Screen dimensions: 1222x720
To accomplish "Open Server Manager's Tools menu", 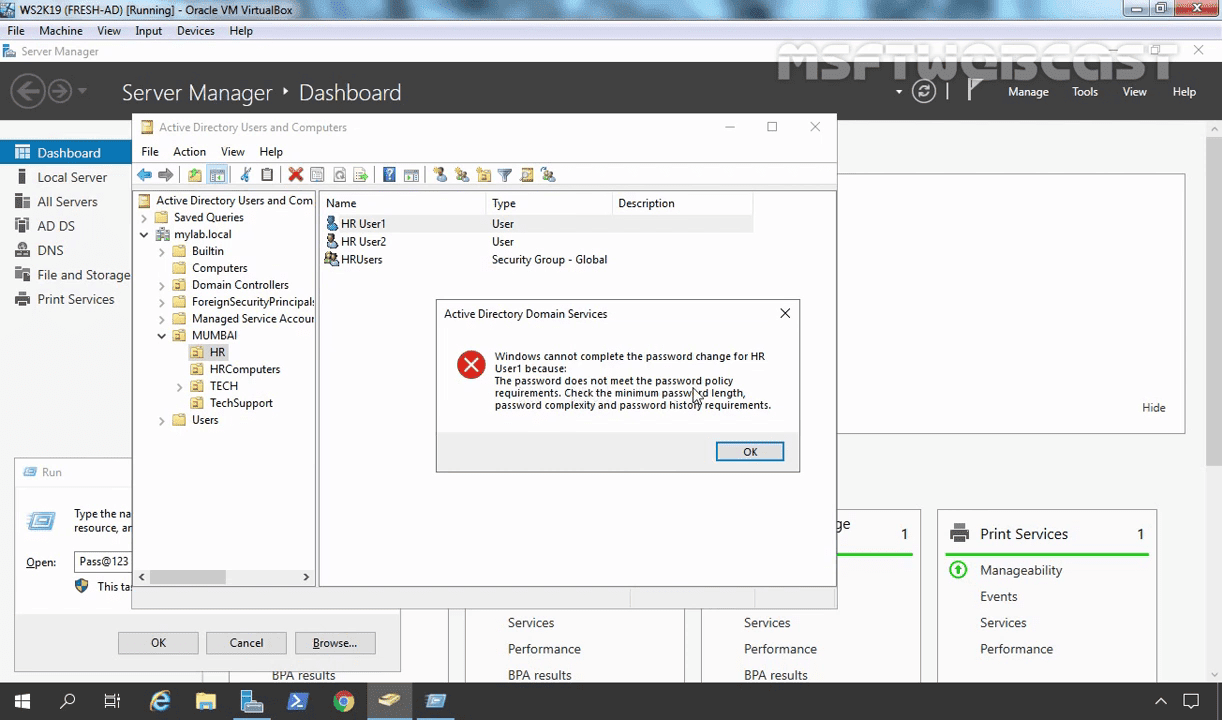I will (1085, 92).
